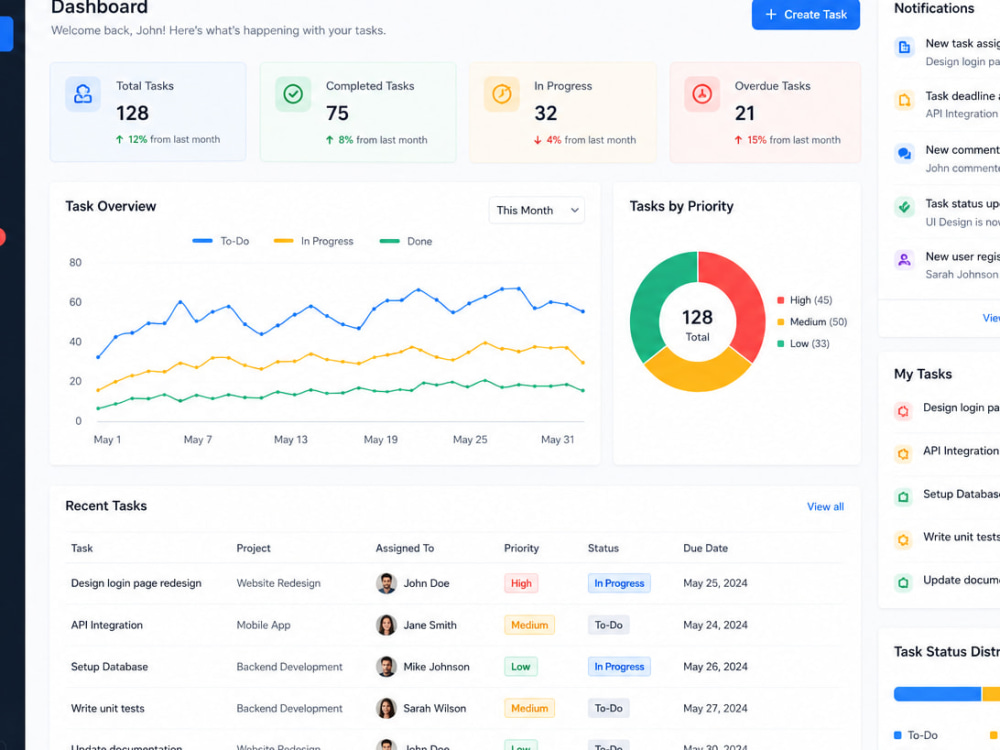This screenshot has width=1000, height=750.
Task: Click the New comment chat bubble icon
Action: pyautogui.click(x=904, y=154)
